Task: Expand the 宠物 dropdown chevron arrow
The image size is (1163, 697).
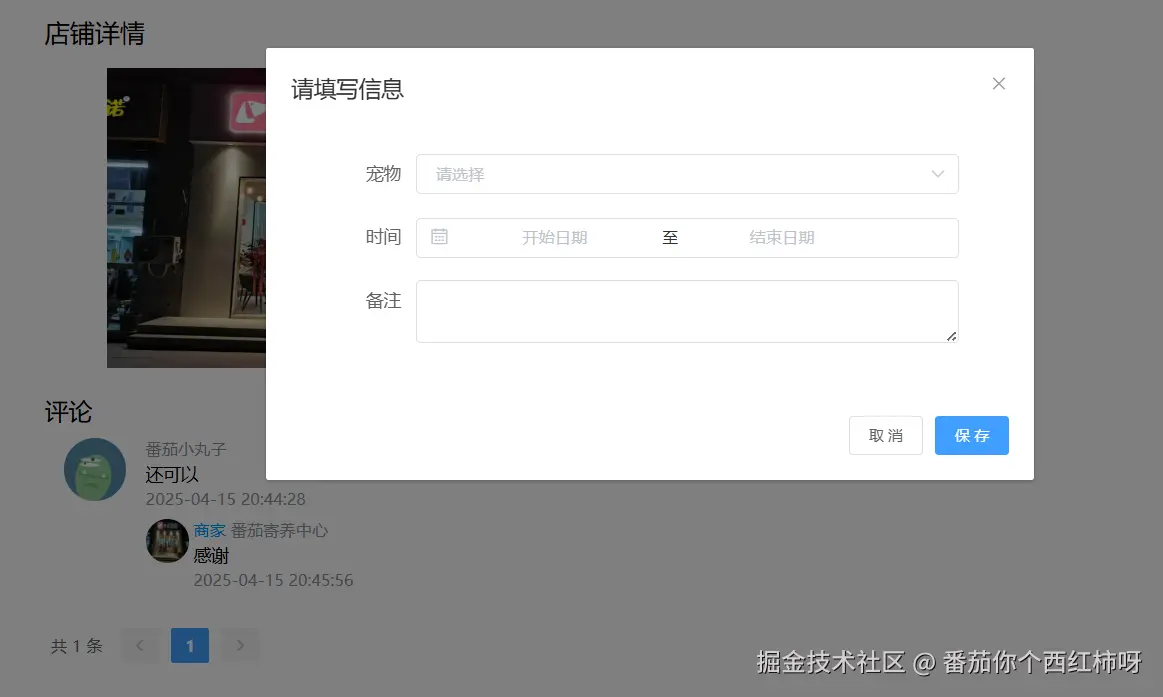Action: coord(938,174)
